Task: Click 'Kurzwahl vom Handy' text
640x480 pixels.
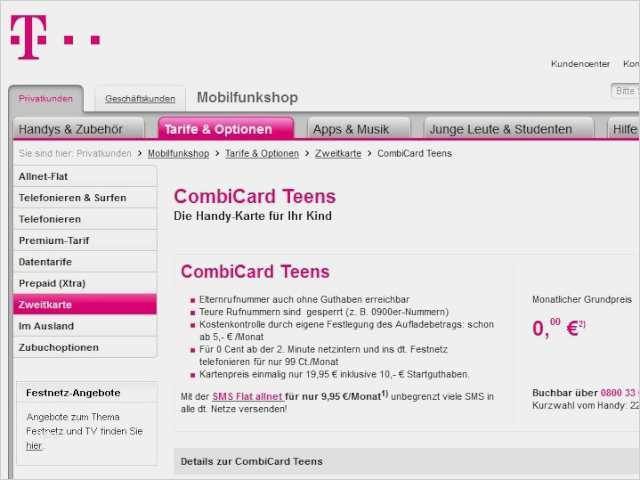Action: 586,406
